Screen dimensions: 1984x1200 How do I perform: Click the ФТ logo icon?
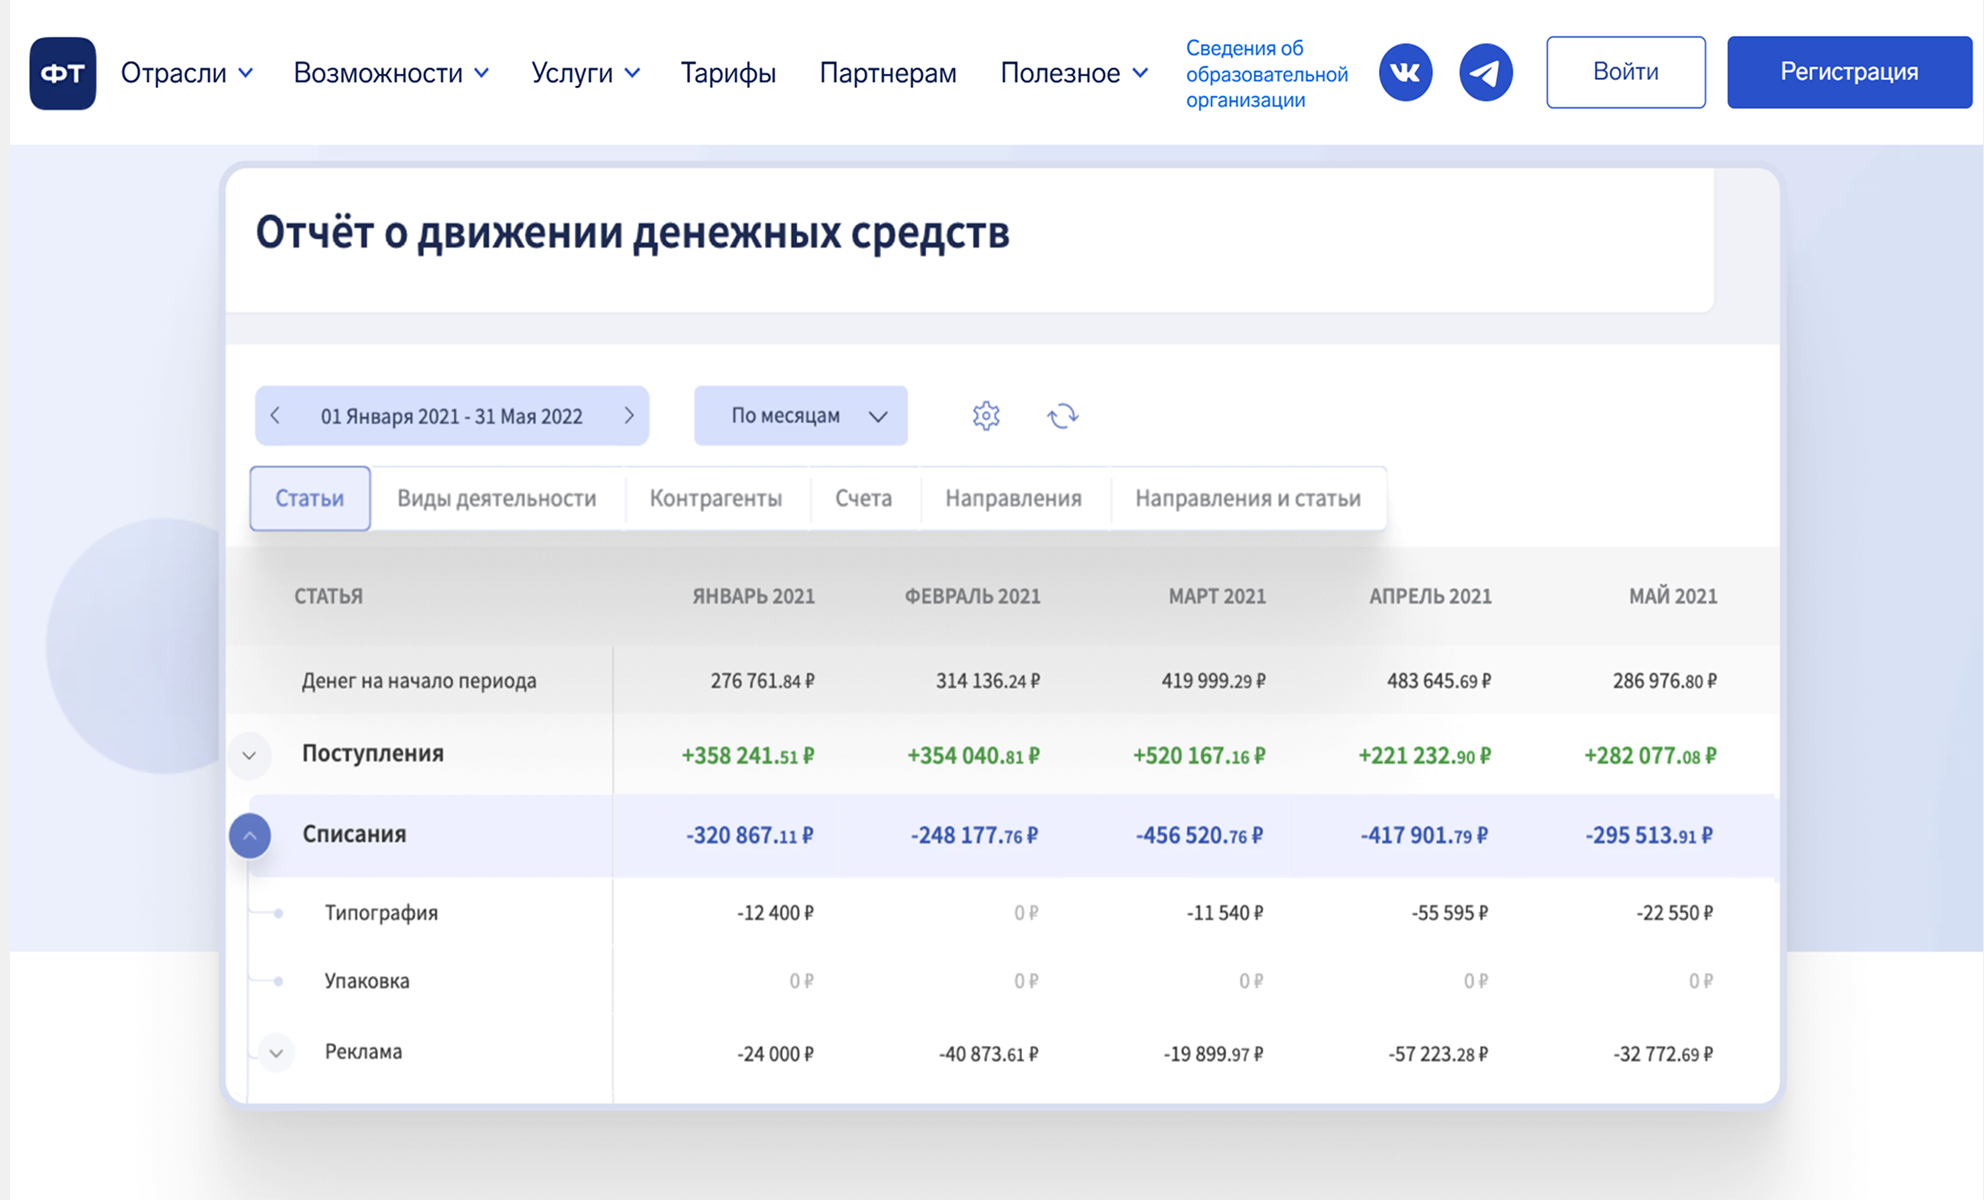coord(63,72)
